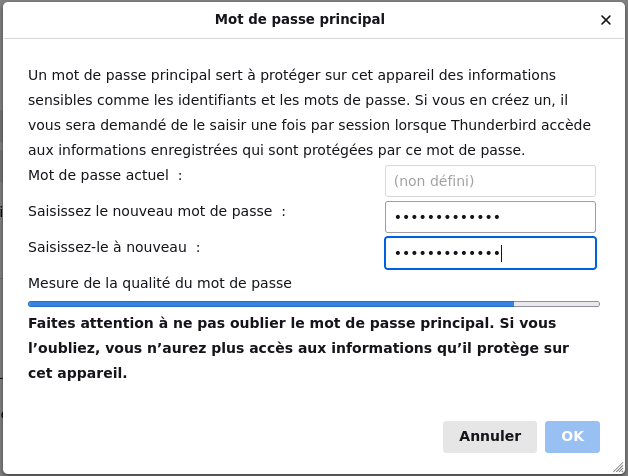Click the re-enter password field

point(490,253)
